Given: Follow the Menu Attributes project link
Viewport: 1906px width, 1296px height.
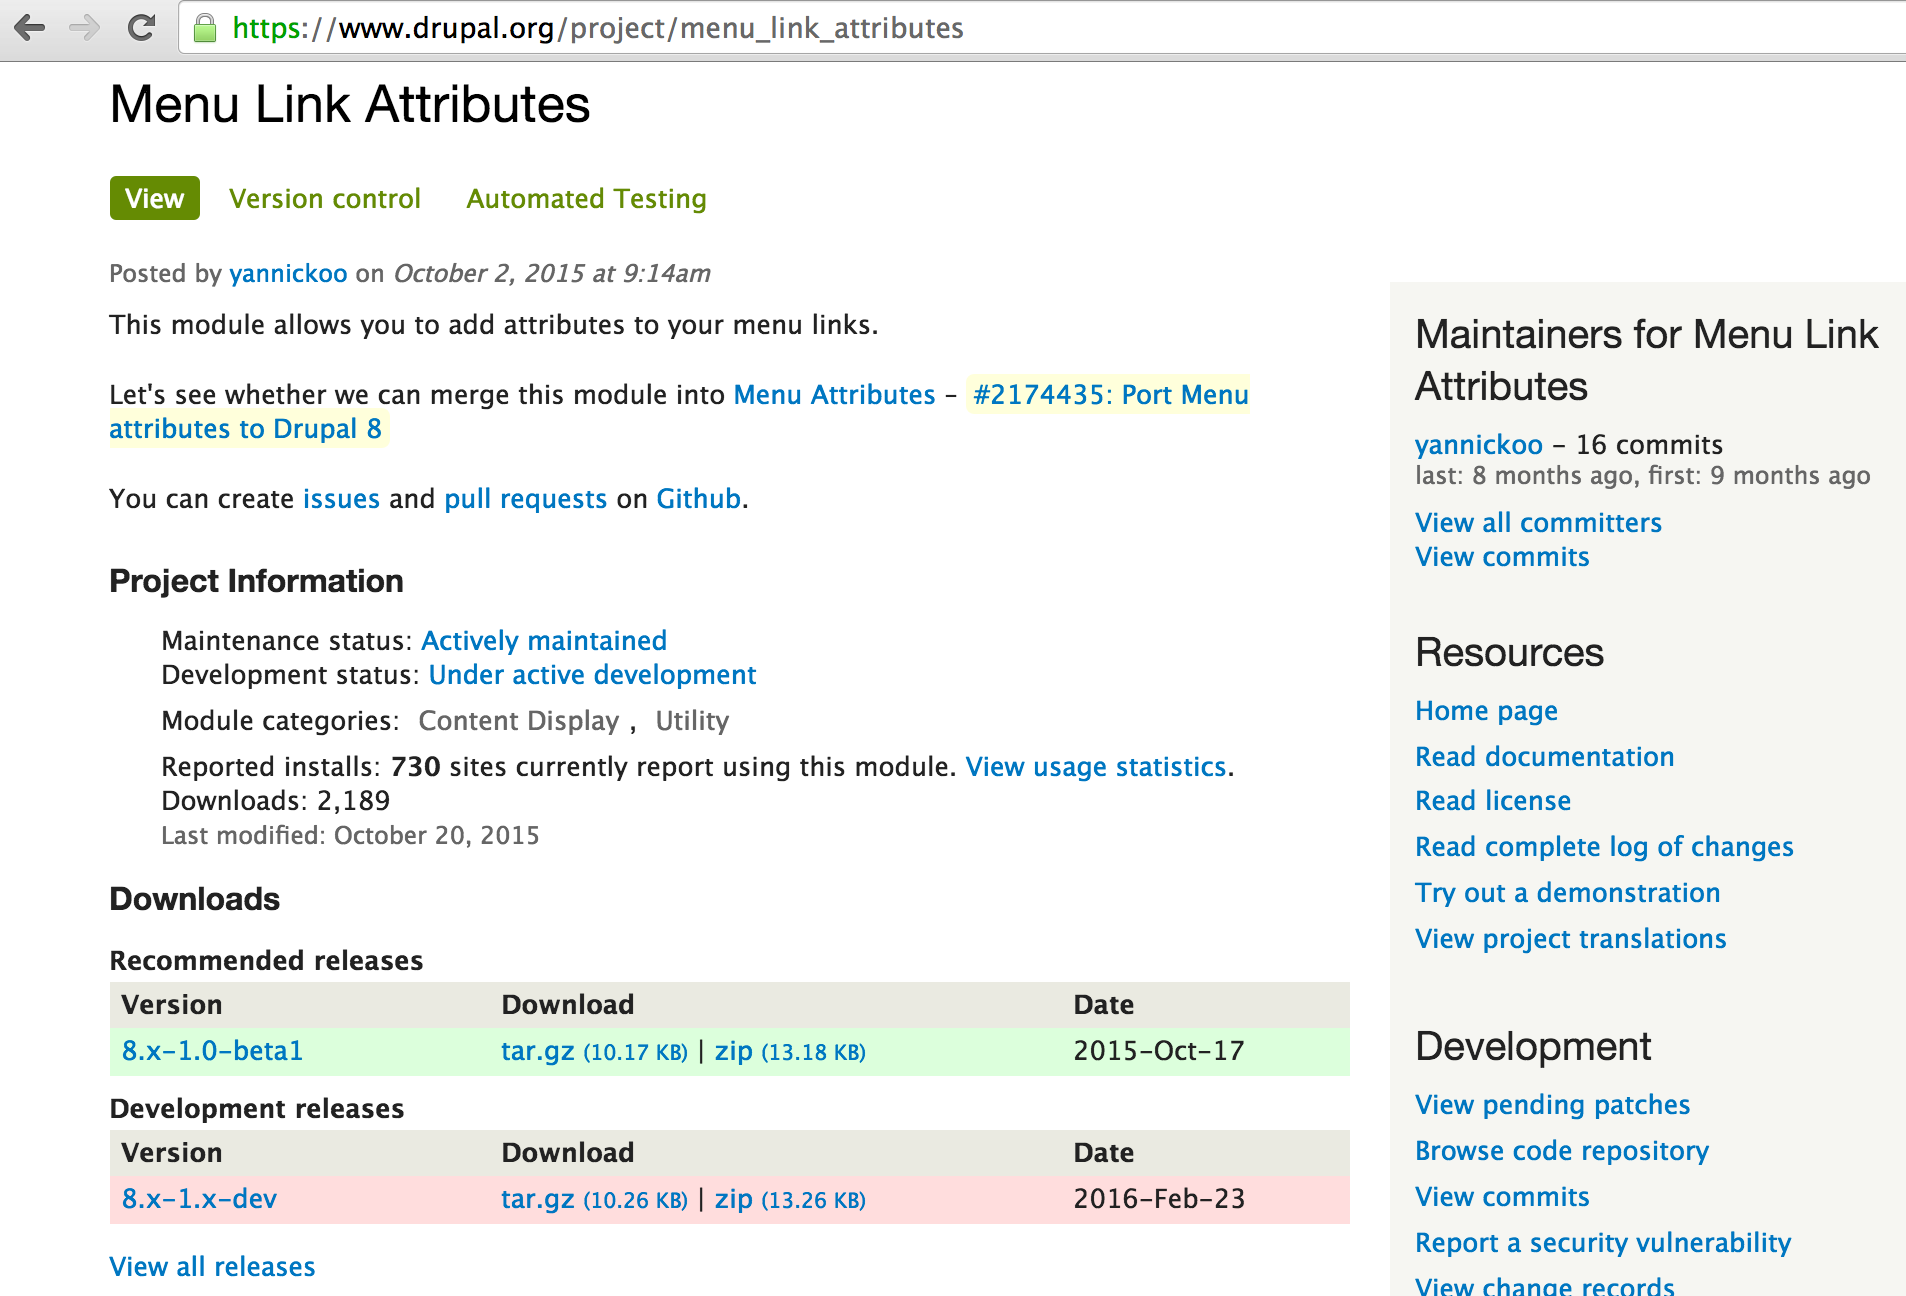Looking at the screenshot, I should click(834, 394).
